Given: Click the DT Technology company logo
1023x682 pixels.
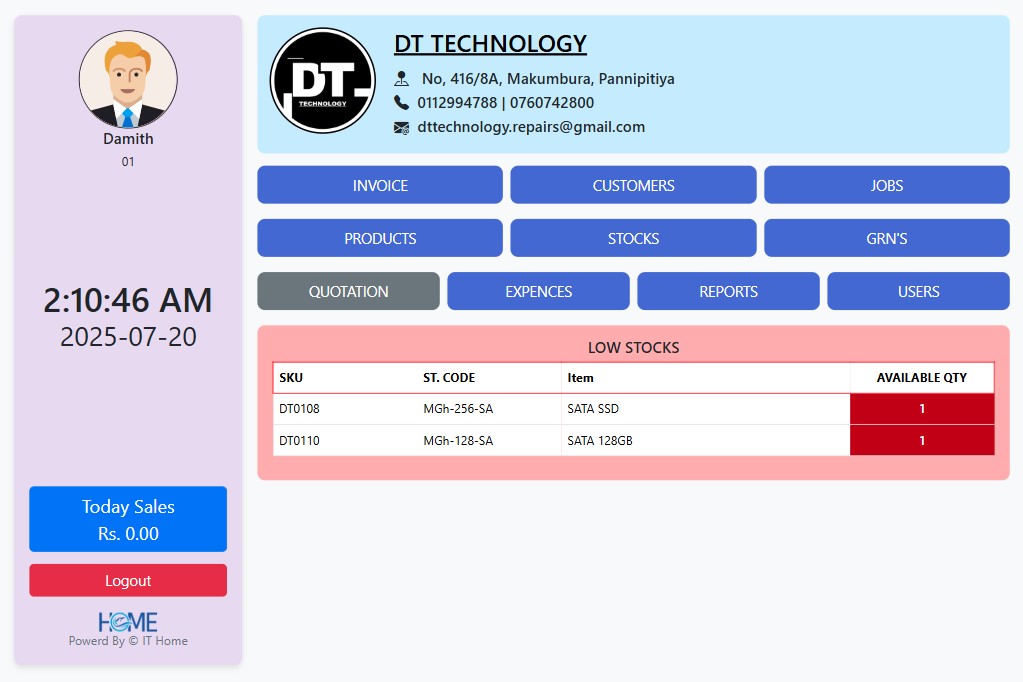Looking at the screenshot, I should pos(322,81).
